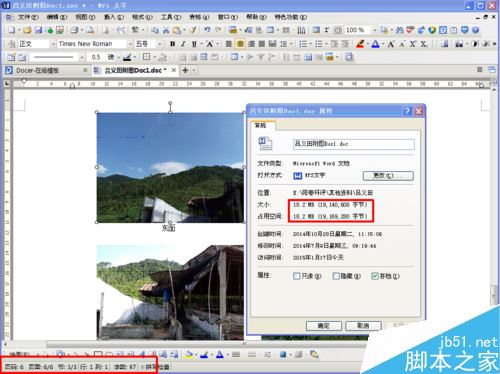Image resolution: width=500 pixels, height=374 pixels.
Task: Click the highlight color pen icon
Action: coord(360,44)
